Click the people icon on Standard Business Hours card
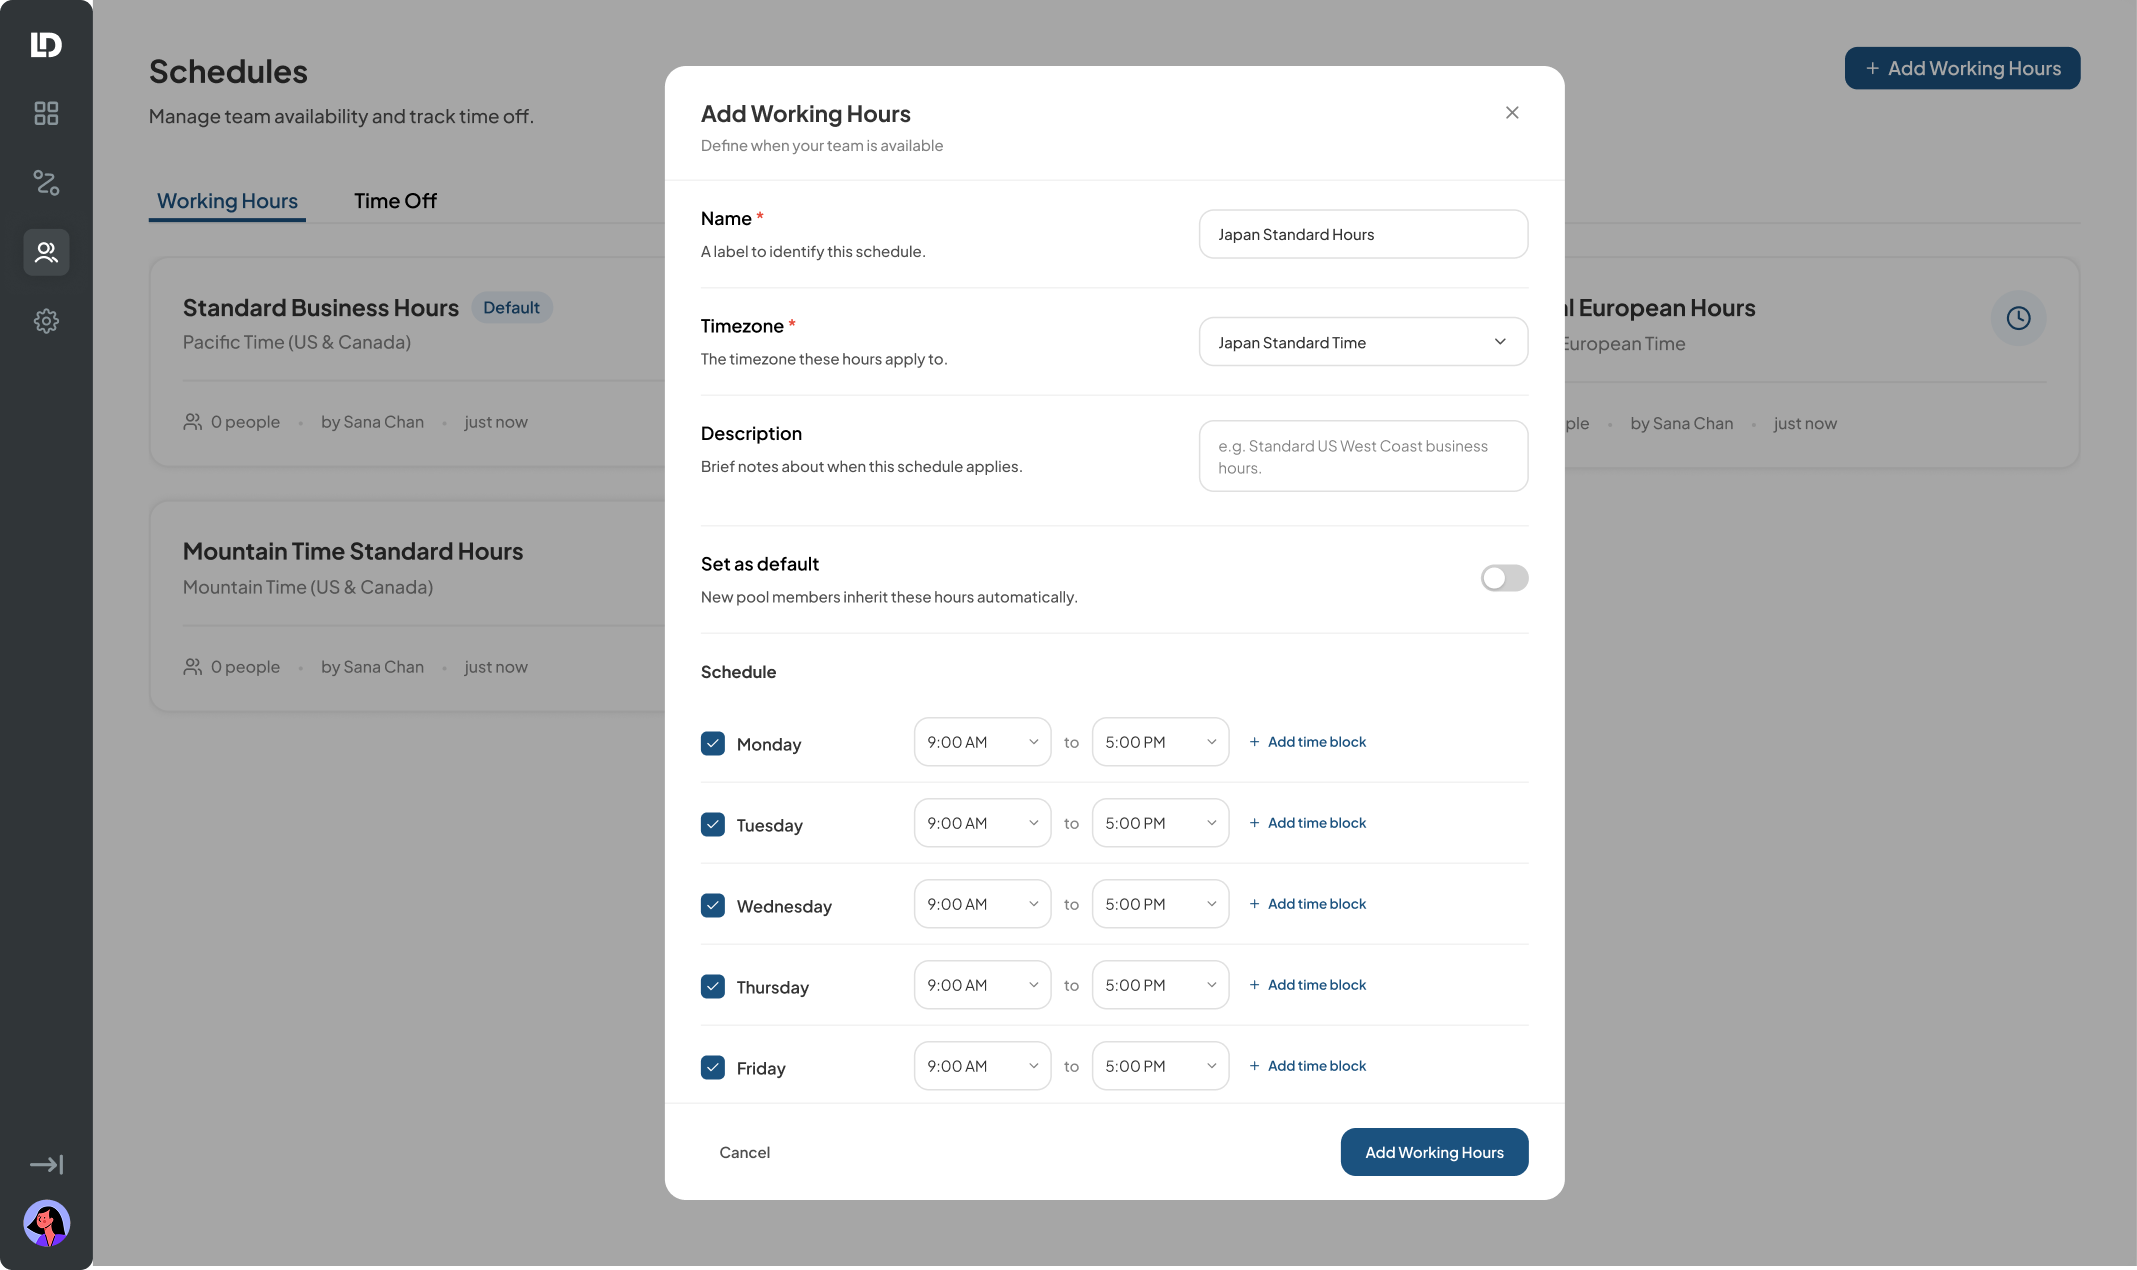 coord(193,422)
